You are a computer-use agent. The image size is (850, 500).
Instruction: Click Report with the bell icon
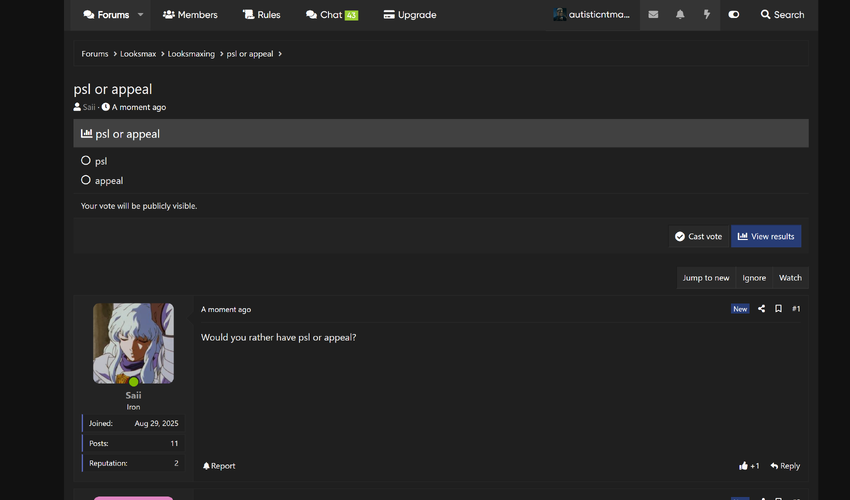[x=219, y=466]
